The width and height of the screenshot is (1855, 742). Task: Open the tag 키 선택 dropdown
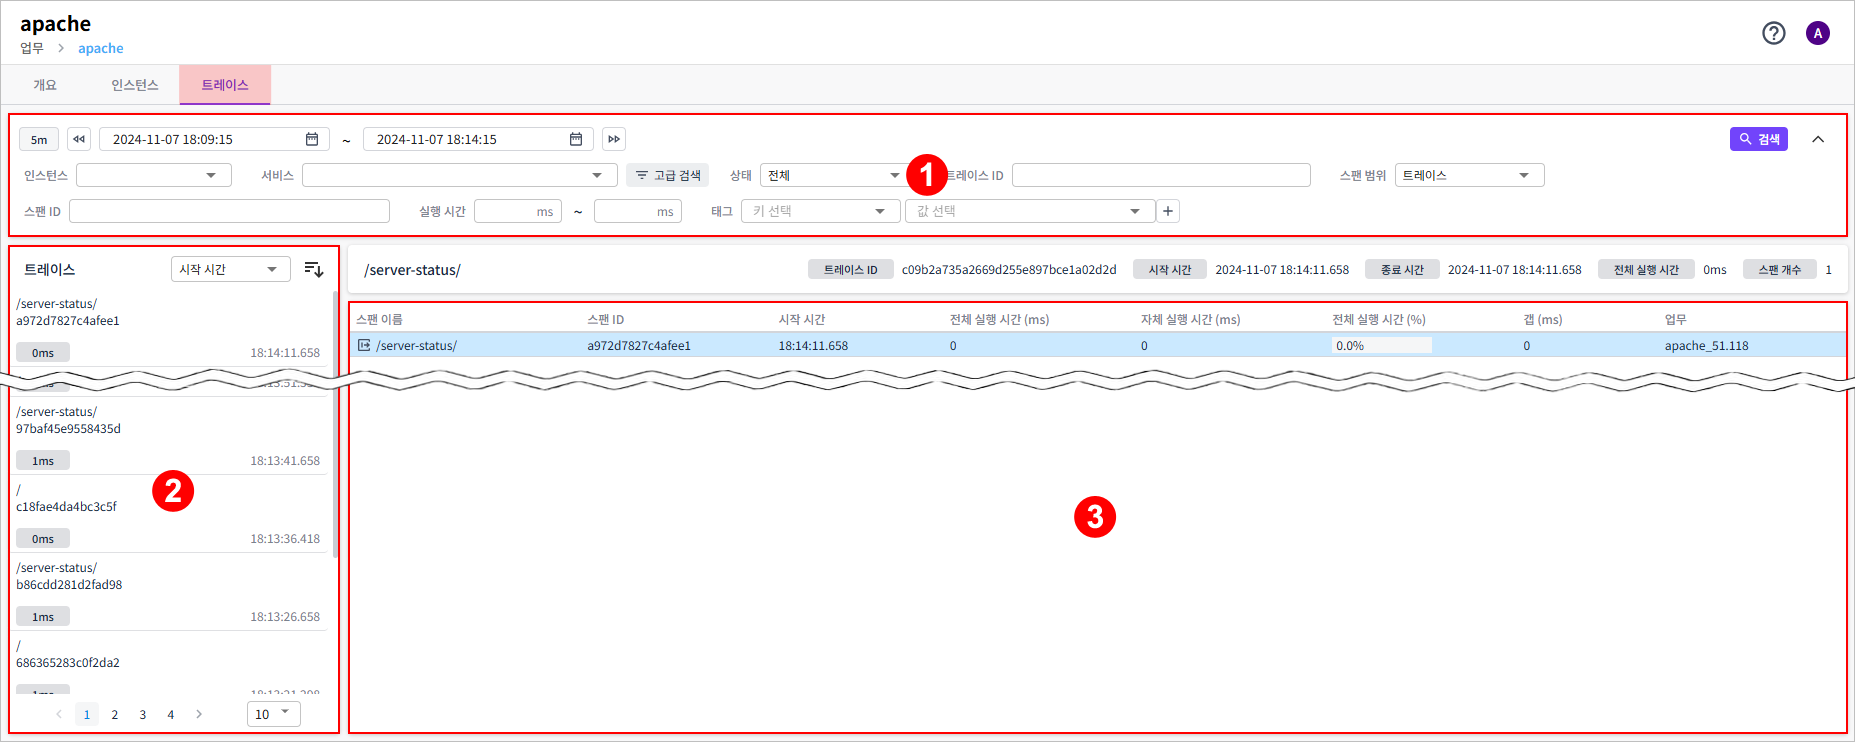click(820, 211)
